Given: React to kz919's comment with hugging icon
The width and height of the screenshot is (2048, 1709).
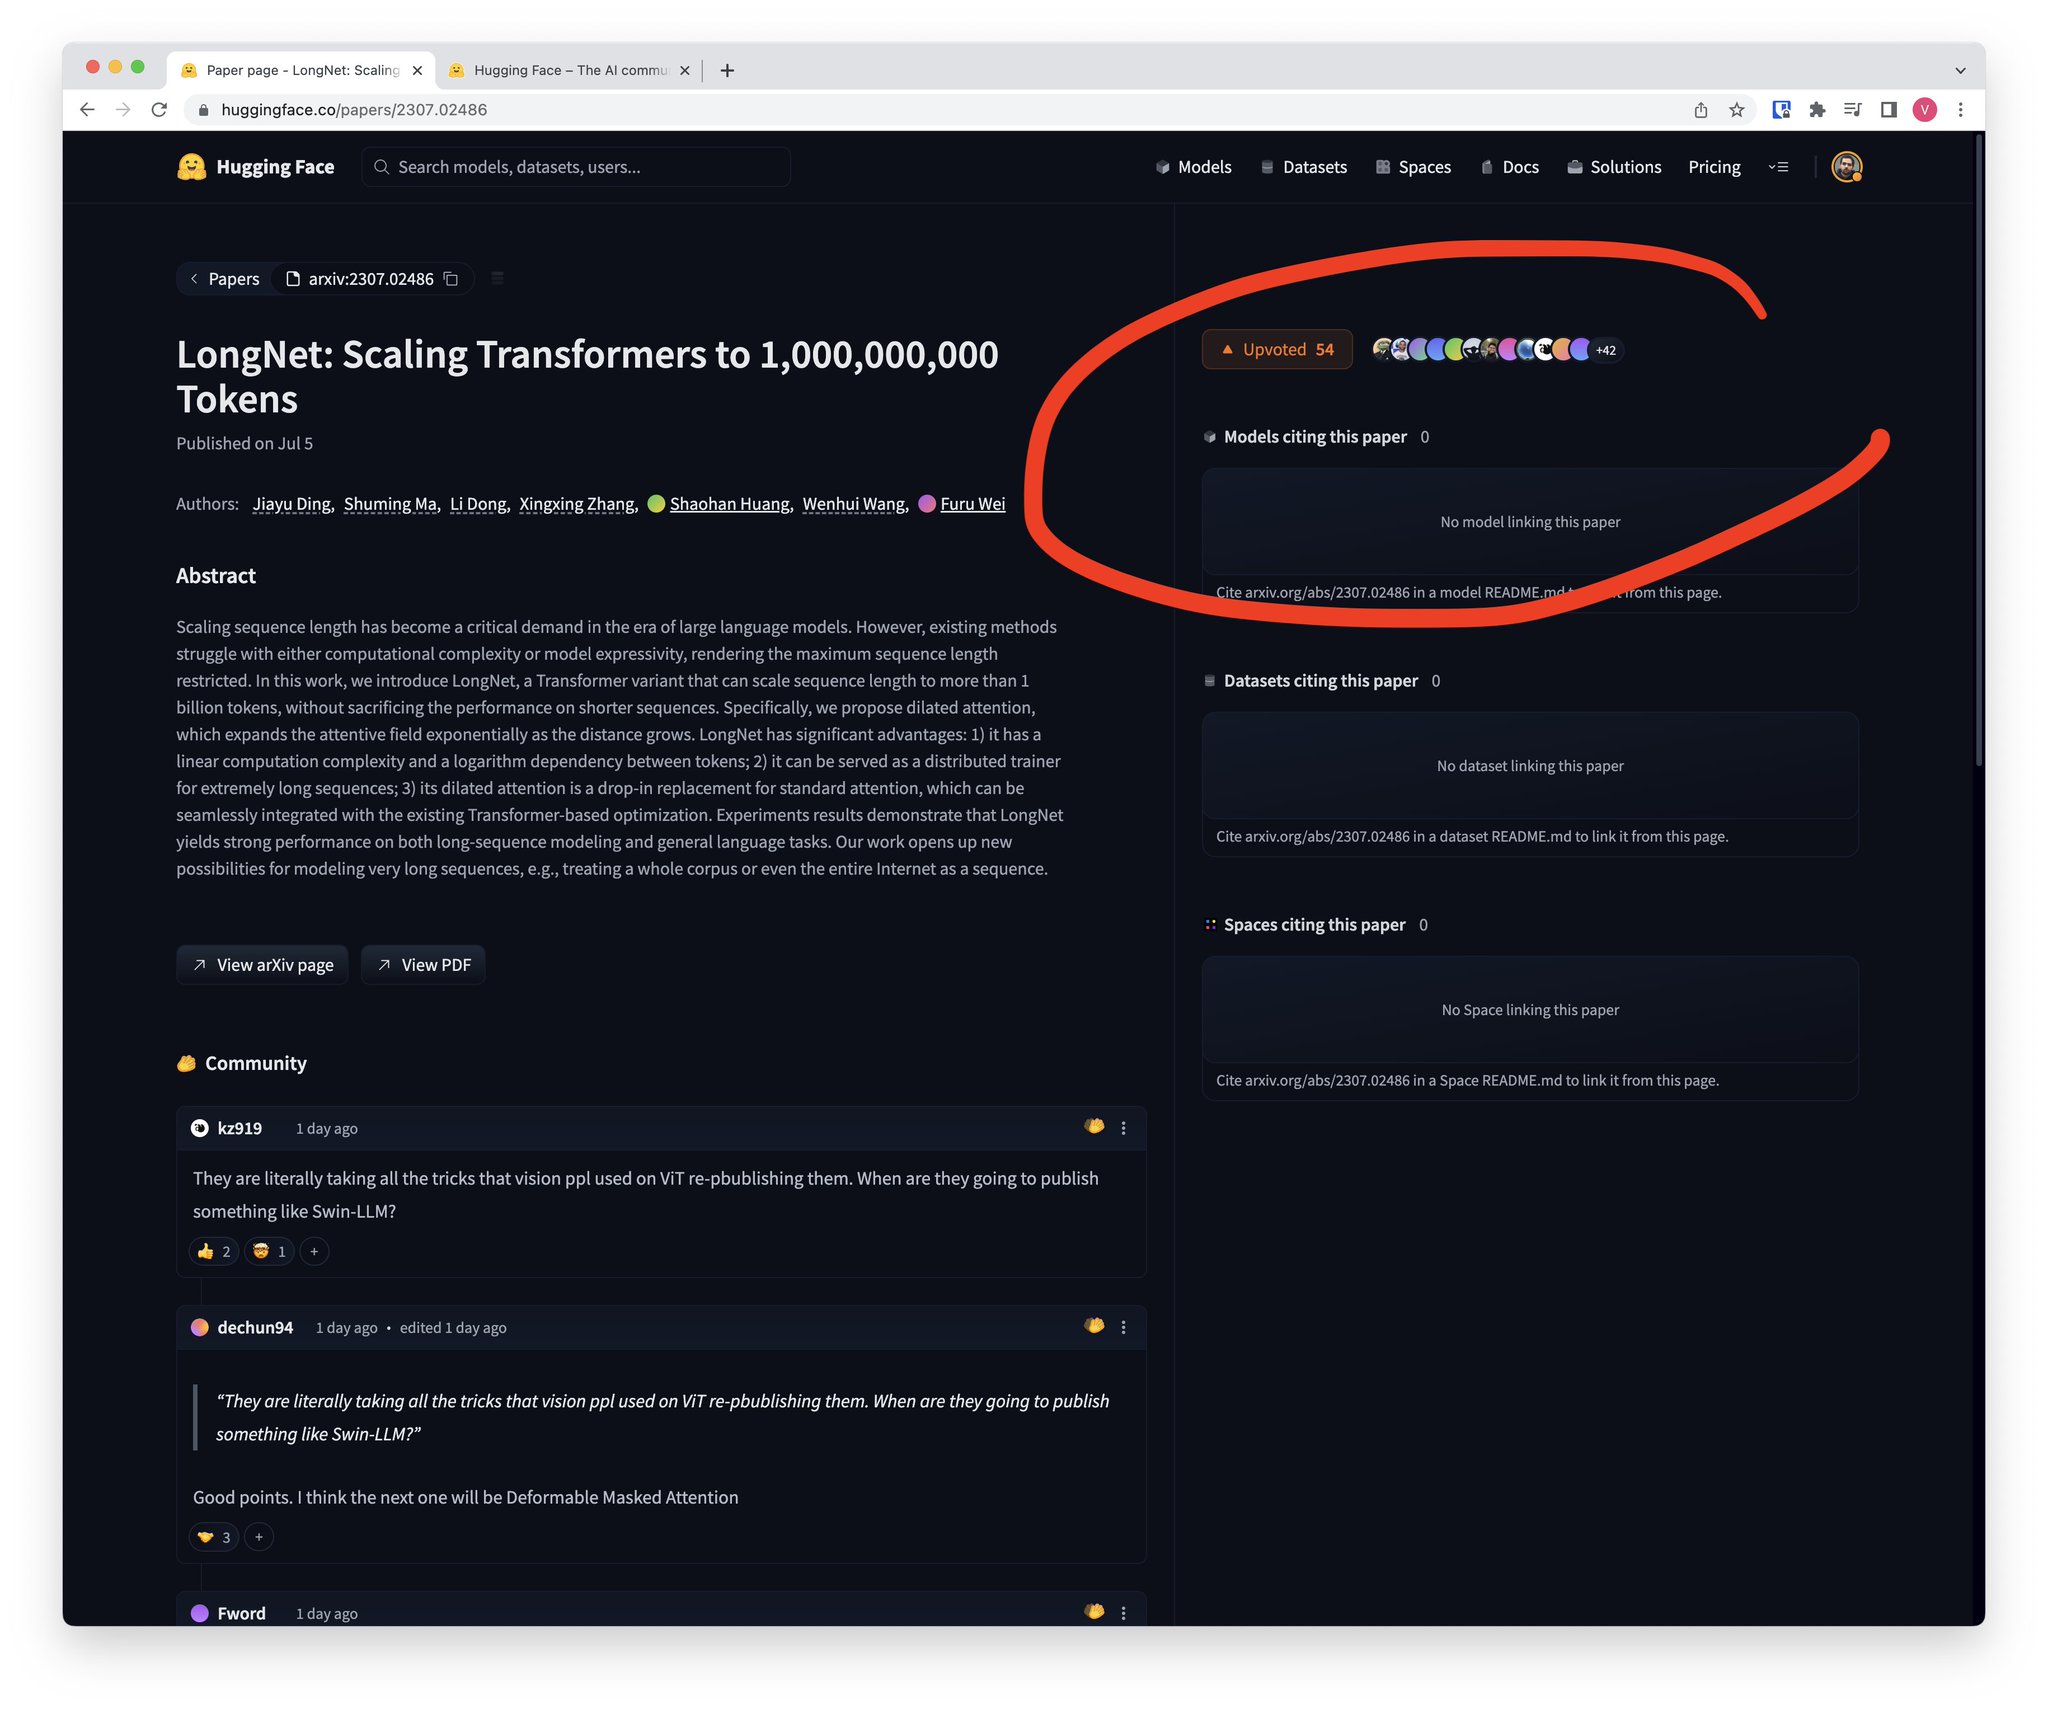Looking at the screenshot, I should pos(1094,1127).
